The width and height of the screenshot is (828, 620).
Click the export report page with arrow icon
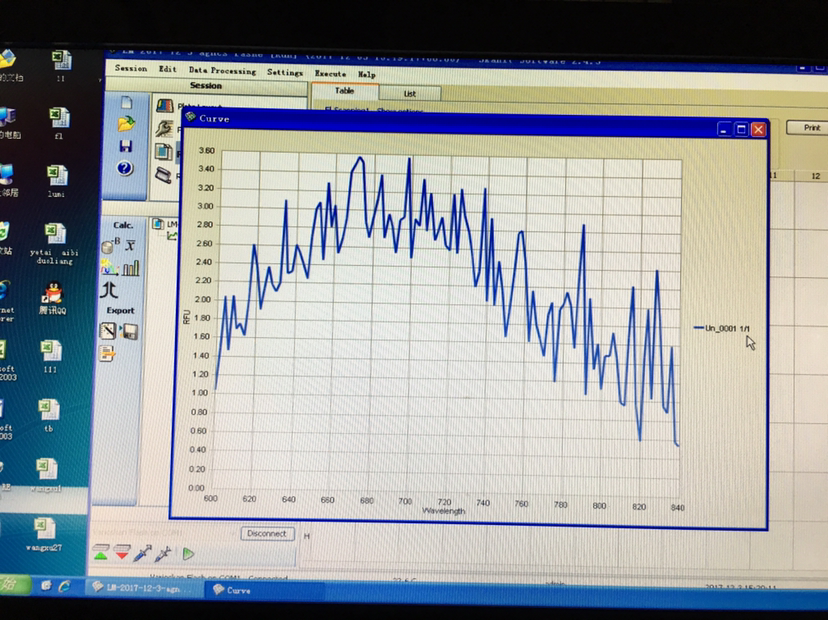point(107,353)
